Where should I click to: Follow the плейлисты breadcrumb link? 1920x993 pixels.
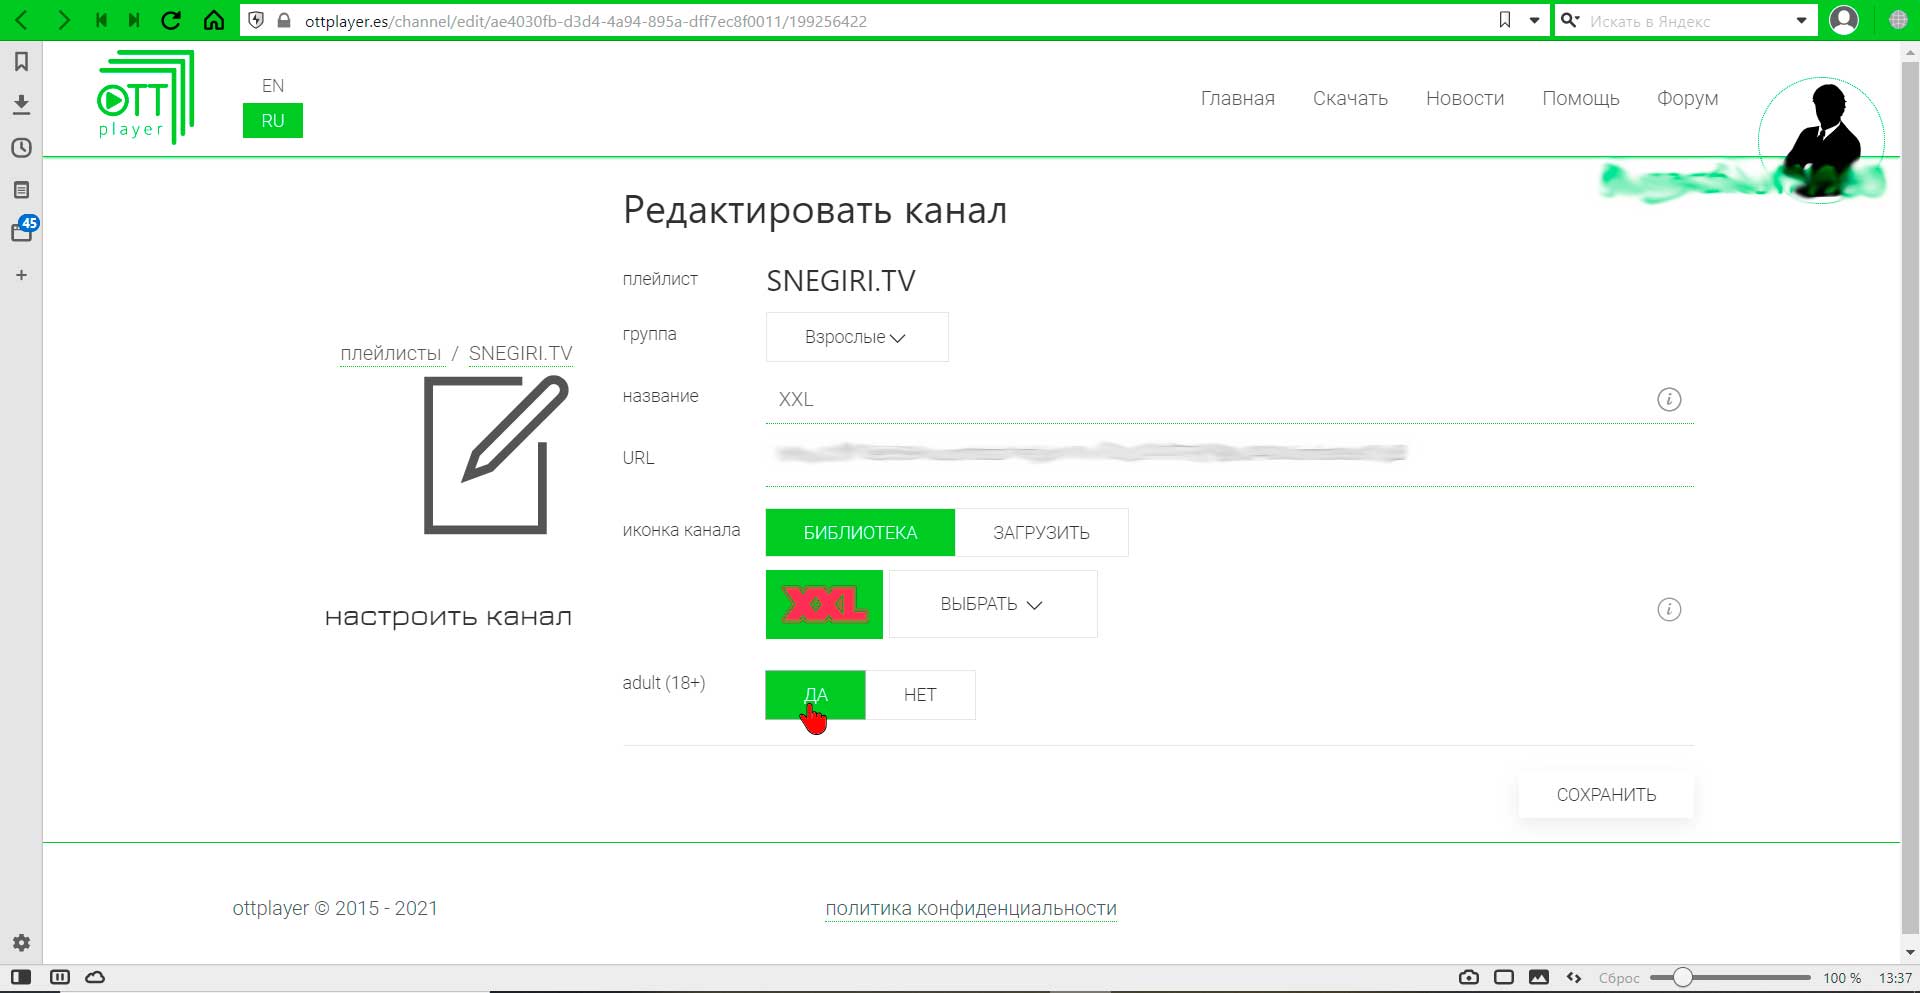click(390, 353)
